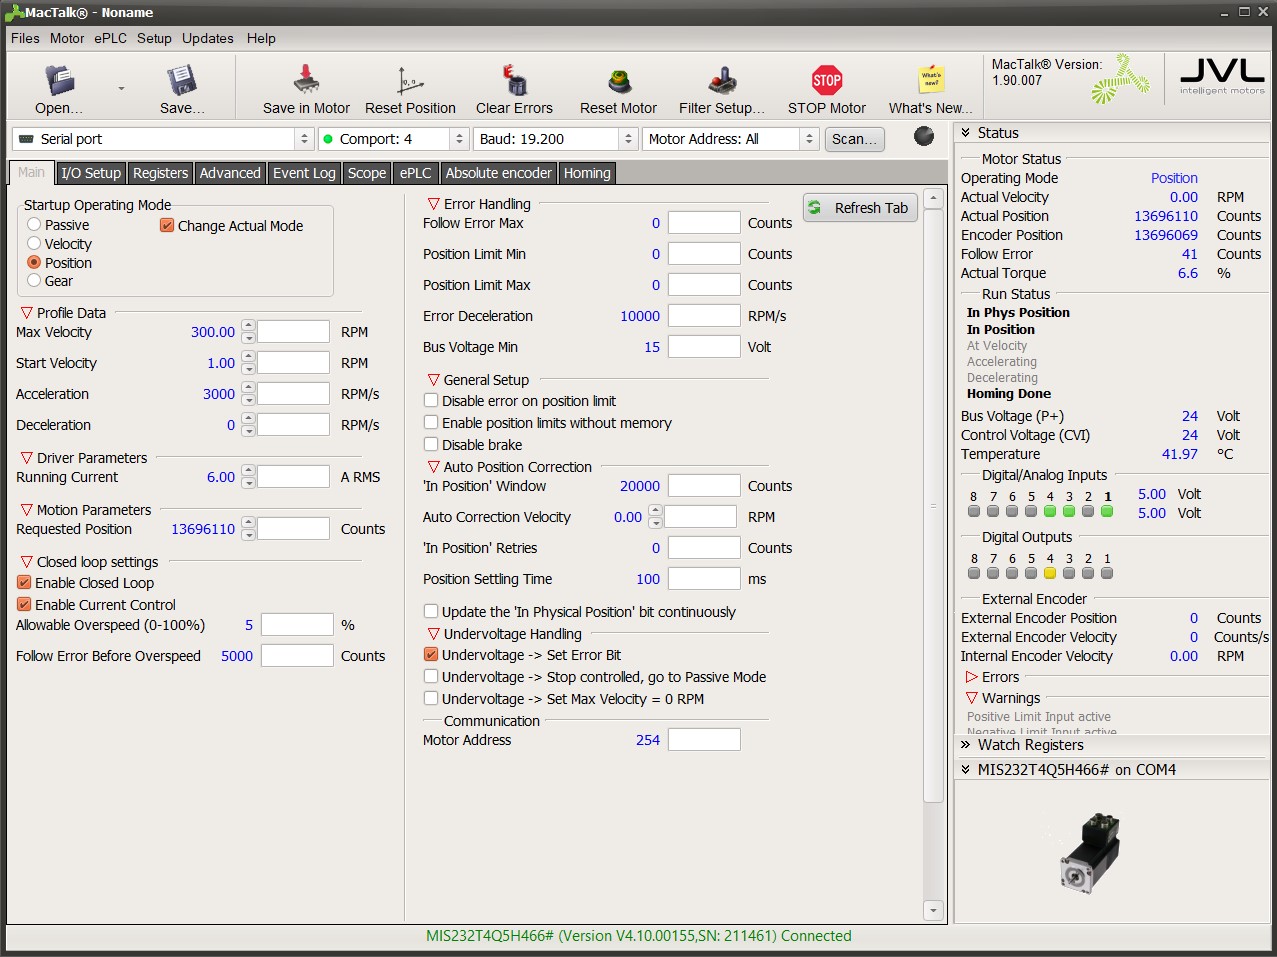Click the Max Velocity input field
This screenshot has width=1277, height=957.
pyautogui.click(x=293, y=332)
